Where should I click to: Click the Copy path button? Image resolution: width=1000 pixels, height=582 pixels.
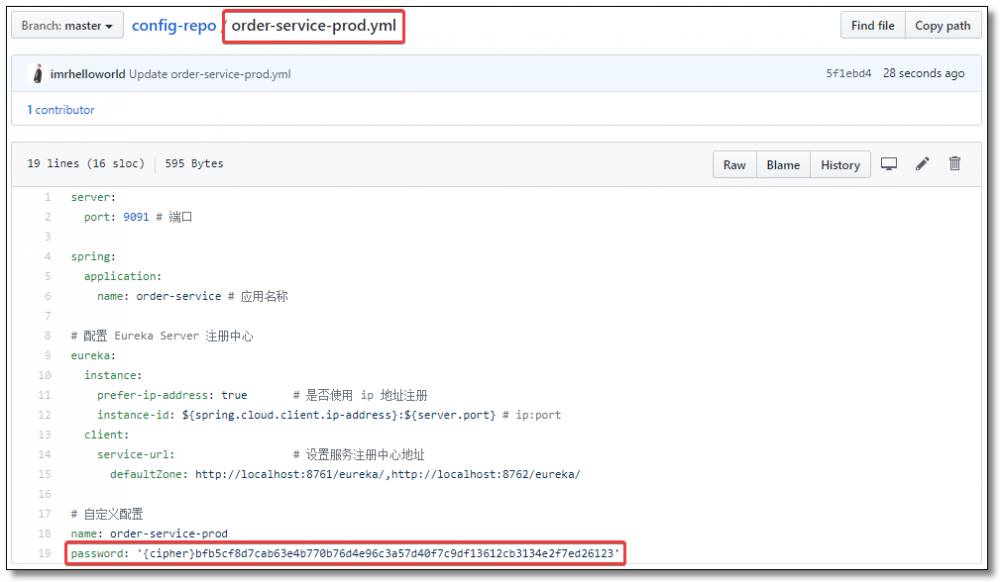[x=943, y=26]
